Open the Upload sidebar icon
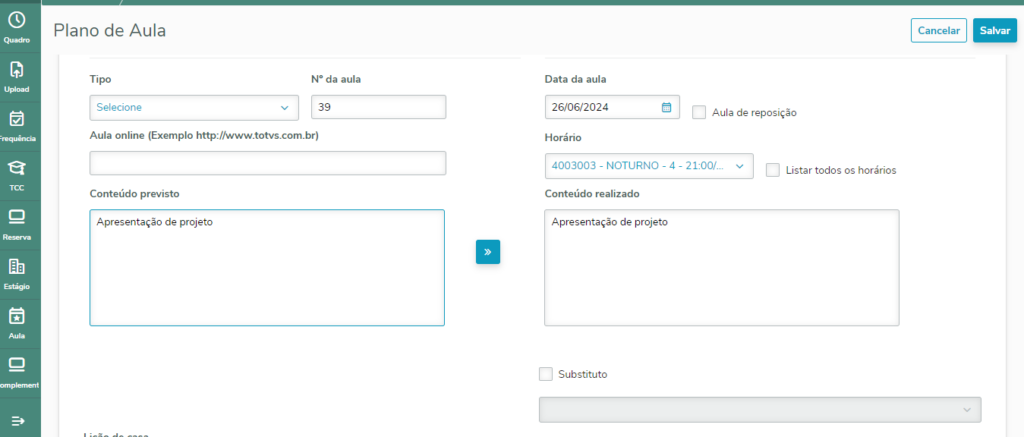Viewport: 1024px width, 437px height. pyautogui.click(x=17, y=74)
